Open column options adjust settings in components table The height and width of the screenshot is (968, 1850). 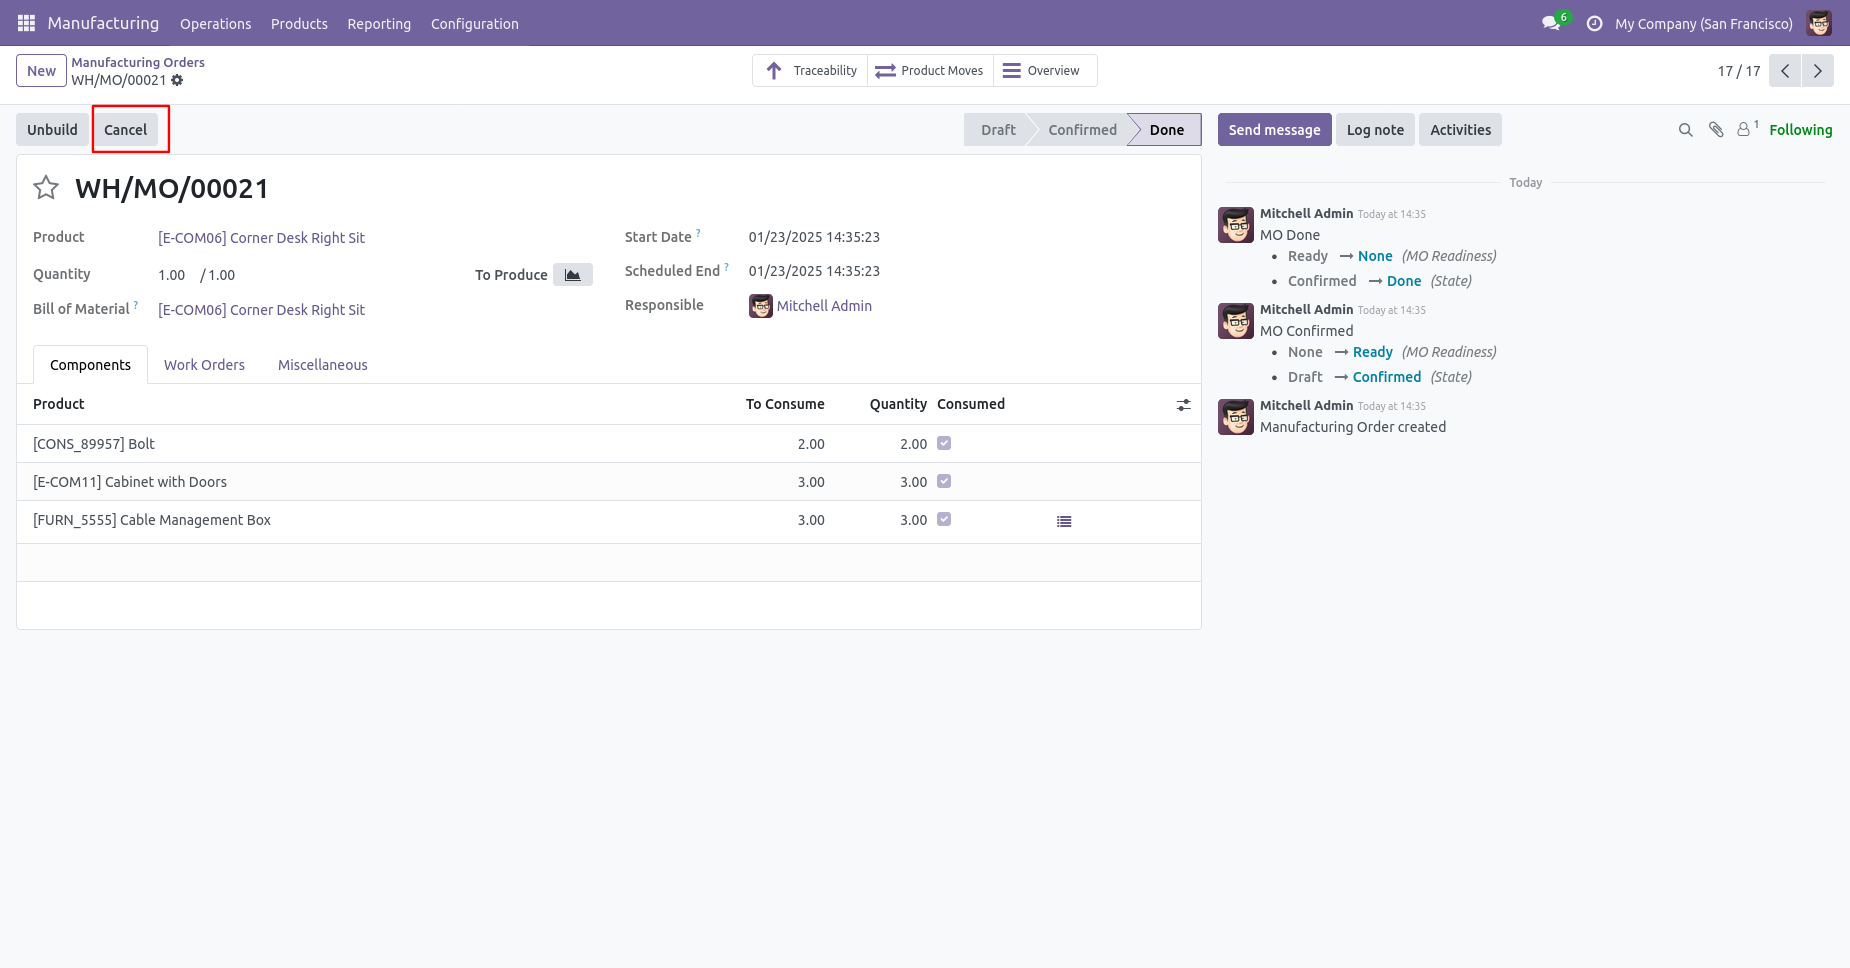tap(1183, 405)
